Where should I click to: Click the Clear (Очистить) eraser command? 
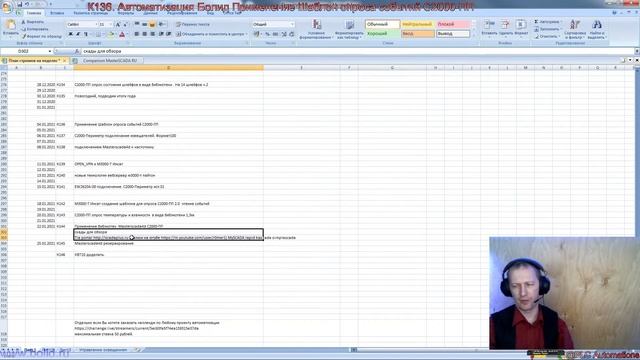[x=547, y=36]
